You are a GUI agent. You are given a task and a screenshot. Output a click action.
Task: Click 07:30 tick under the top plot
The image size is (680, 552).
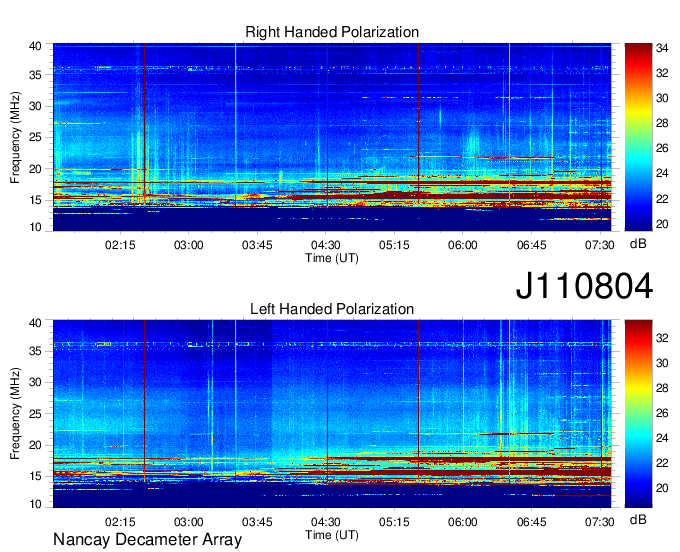(600, 245)
